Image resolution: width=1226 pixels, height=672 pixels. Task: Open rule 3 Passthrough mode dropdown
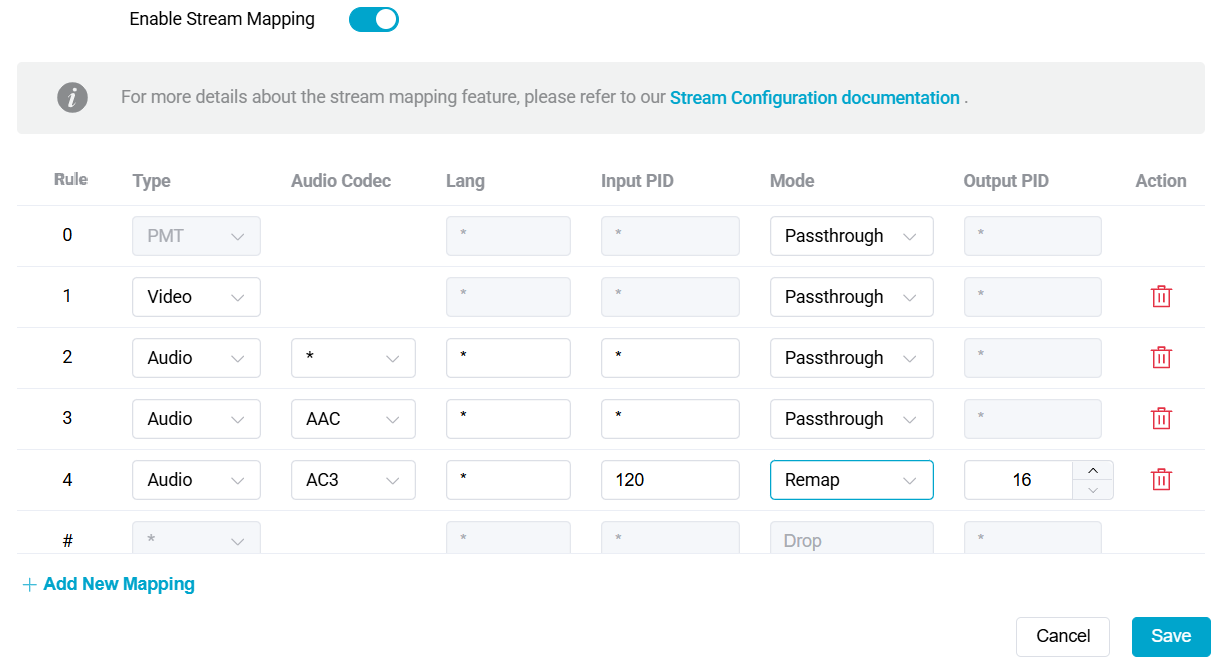851,419
